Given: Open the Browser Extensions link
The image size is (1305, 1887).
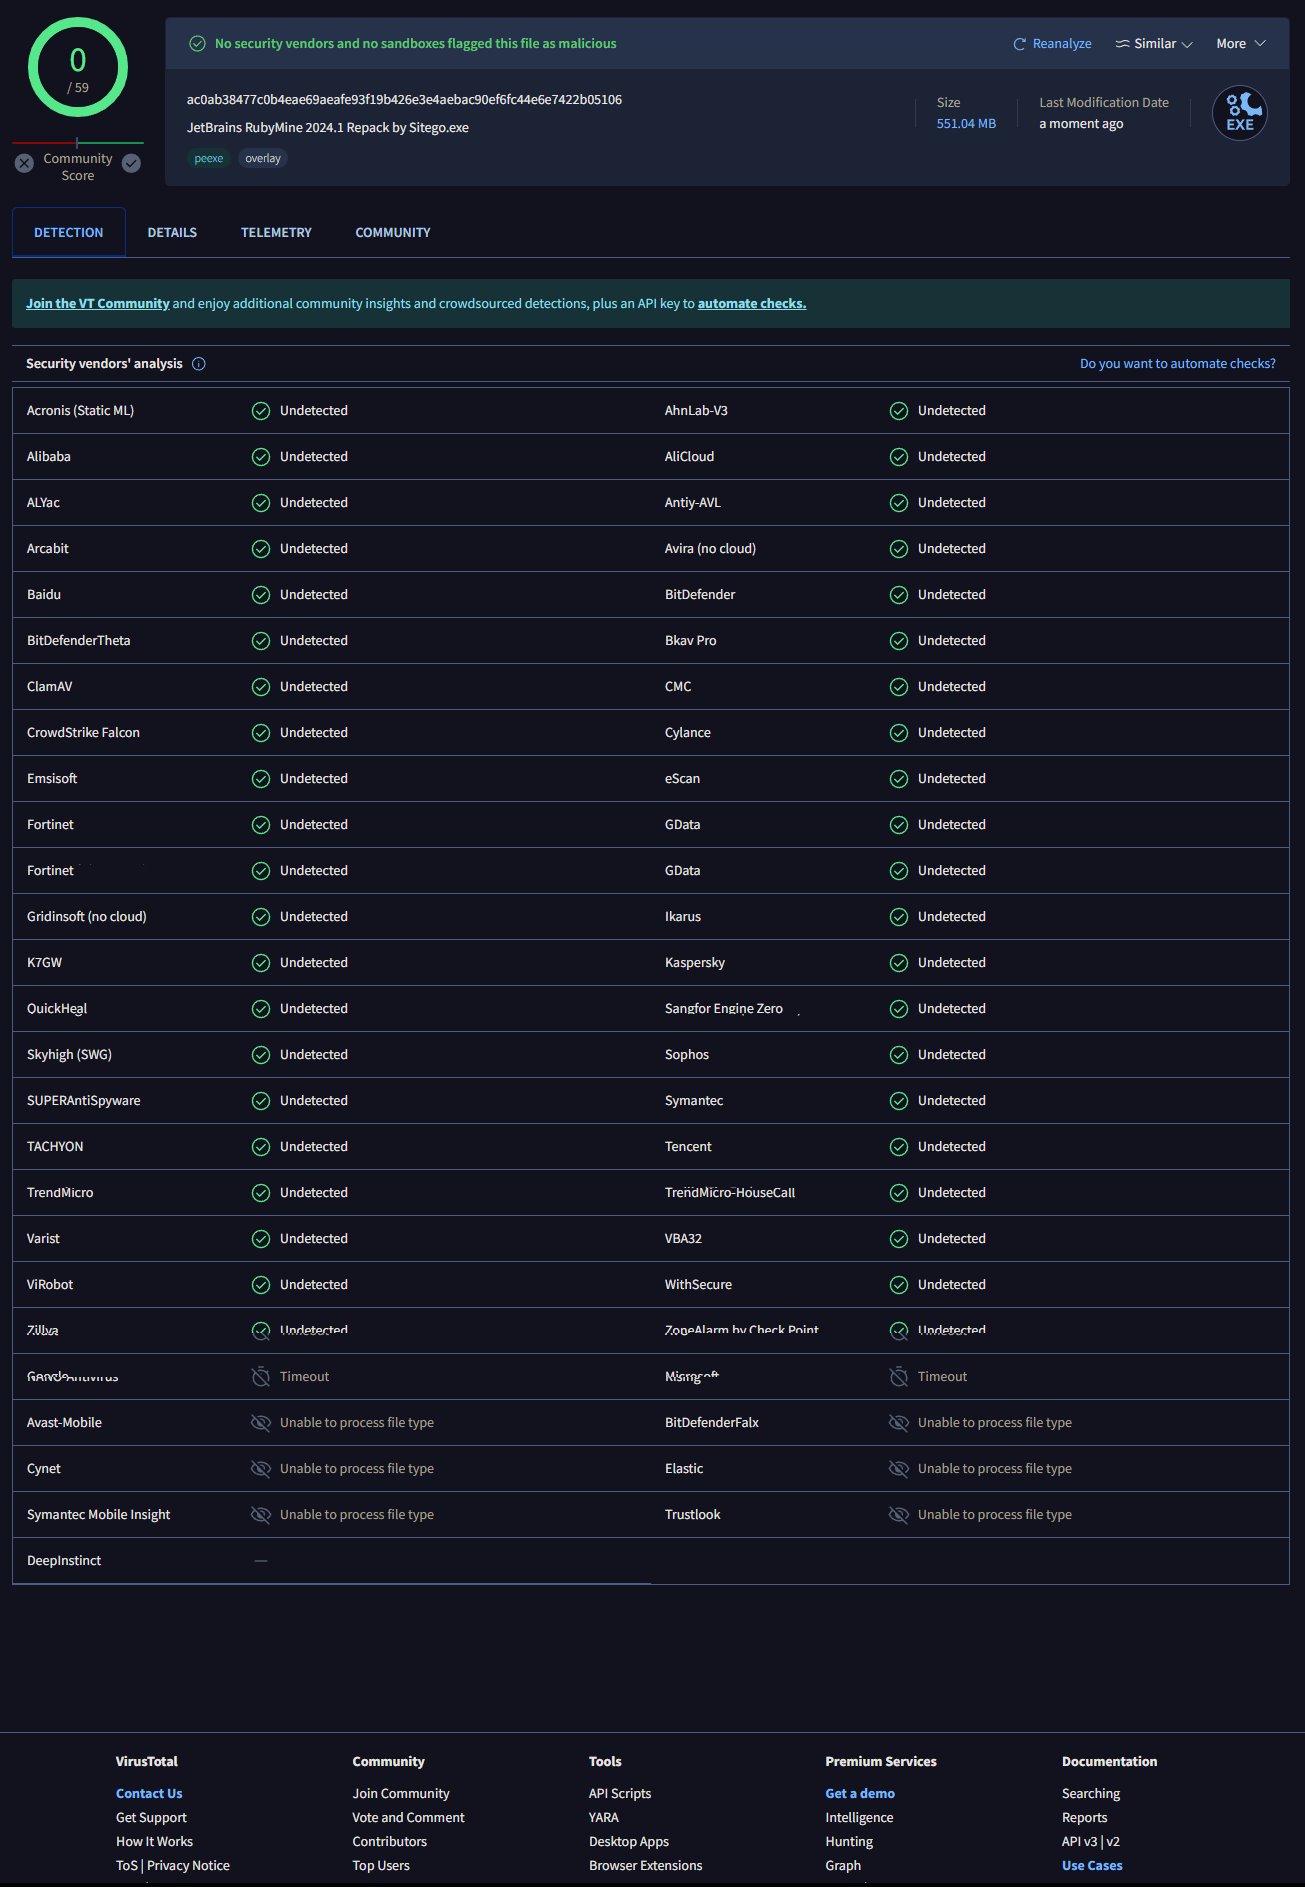Looking at the screenshot, I should click(646, 1866).
